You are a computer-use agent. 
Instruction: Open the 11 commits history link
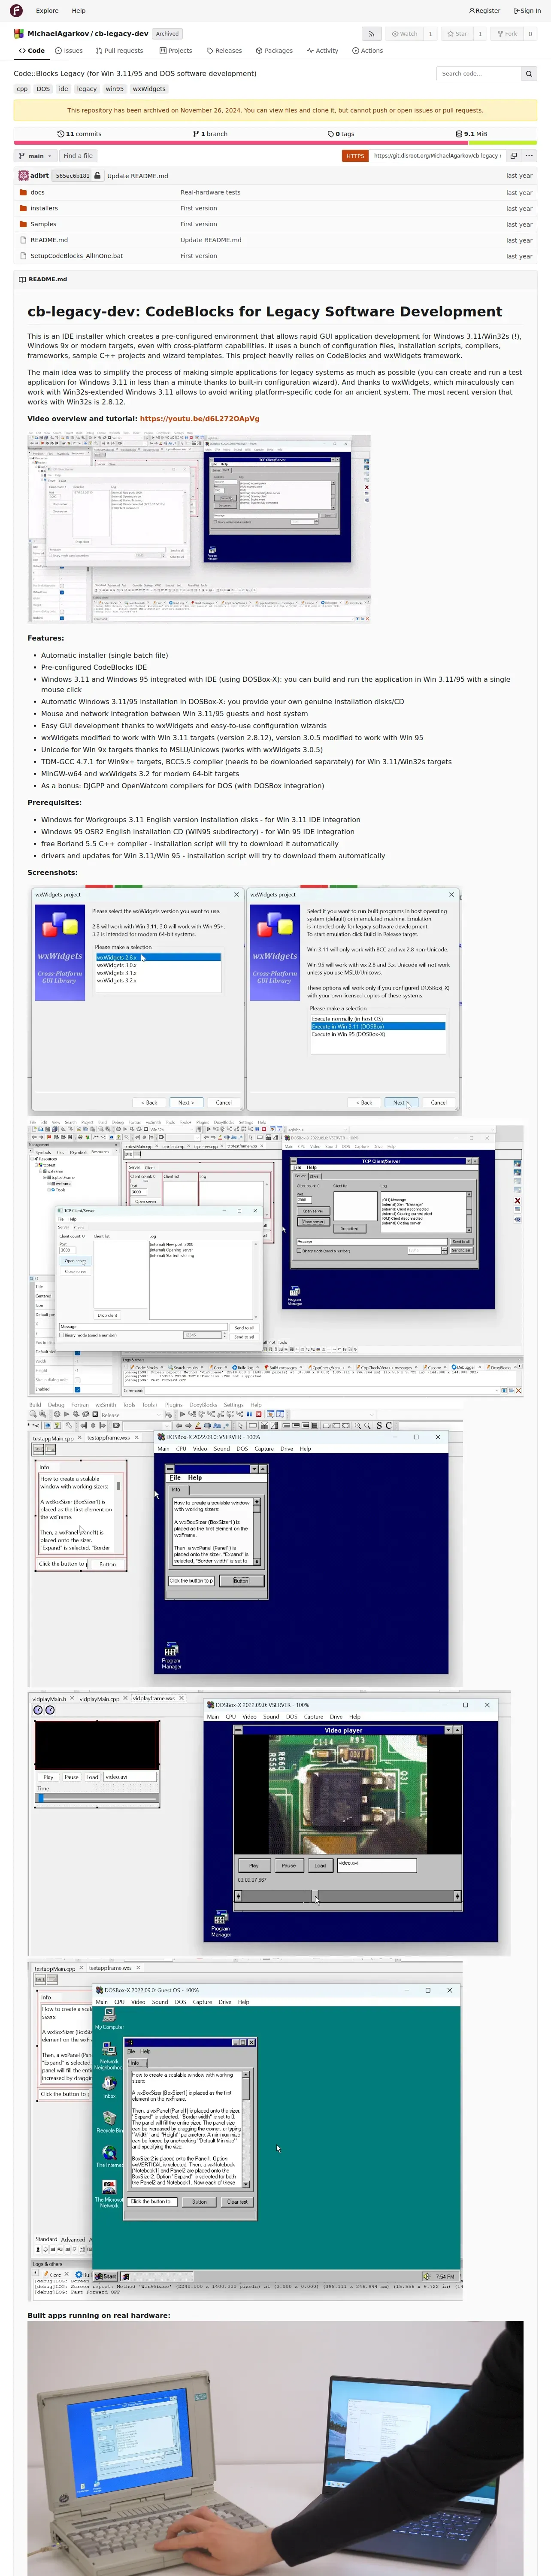click(79, 134)
